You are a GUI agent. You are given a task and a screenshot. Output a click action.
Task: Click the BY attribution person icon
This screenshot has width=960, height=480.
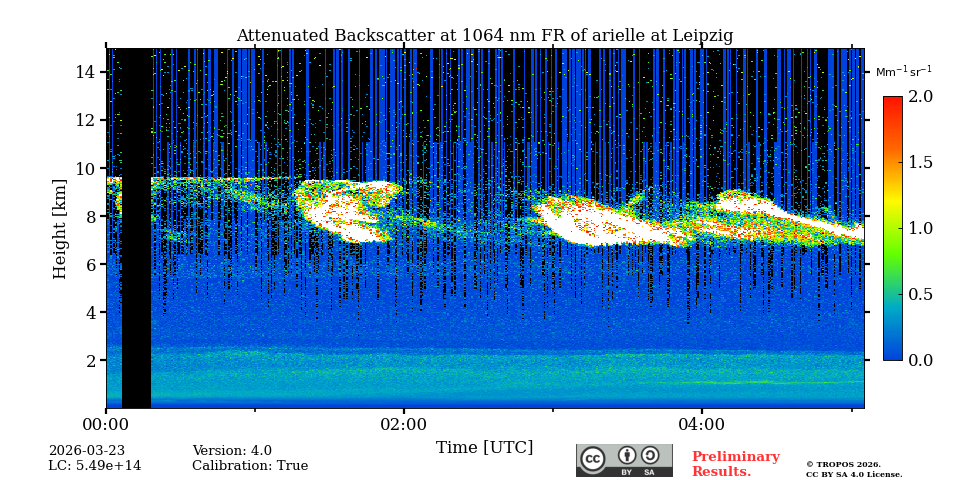627,456
